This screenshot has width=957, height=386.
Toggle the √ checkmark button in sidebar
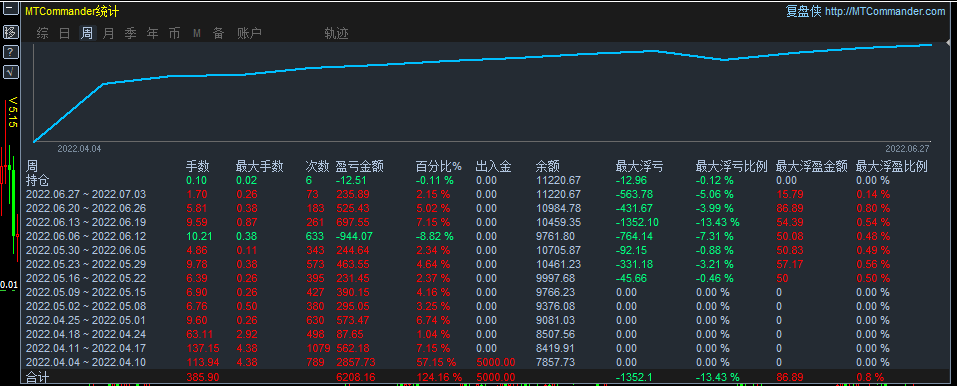click(11, 72)
